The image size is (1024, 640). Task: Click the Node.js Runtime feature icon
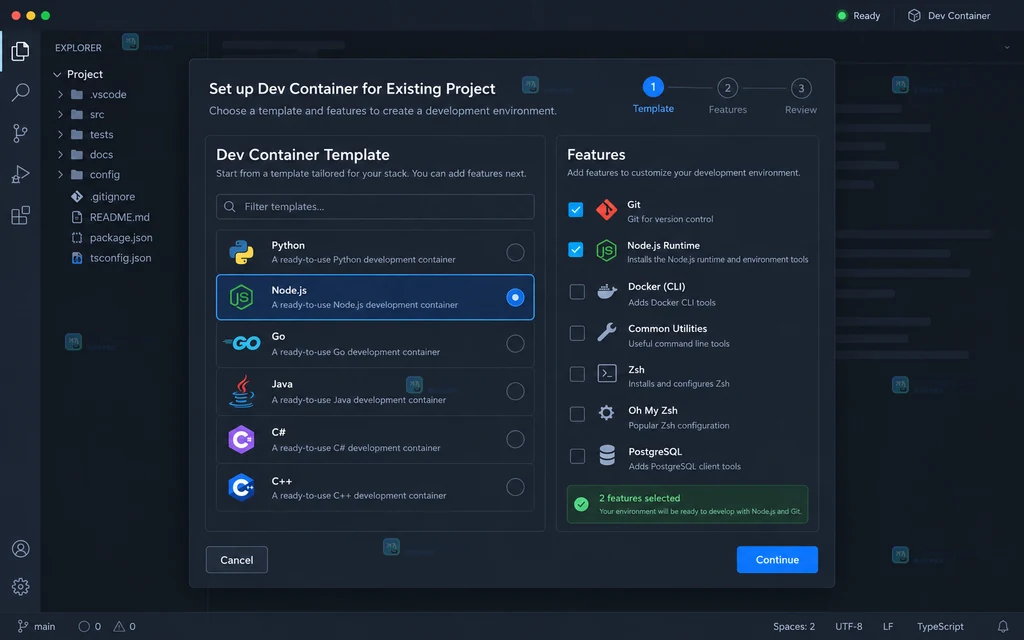(x=606, y=250)
